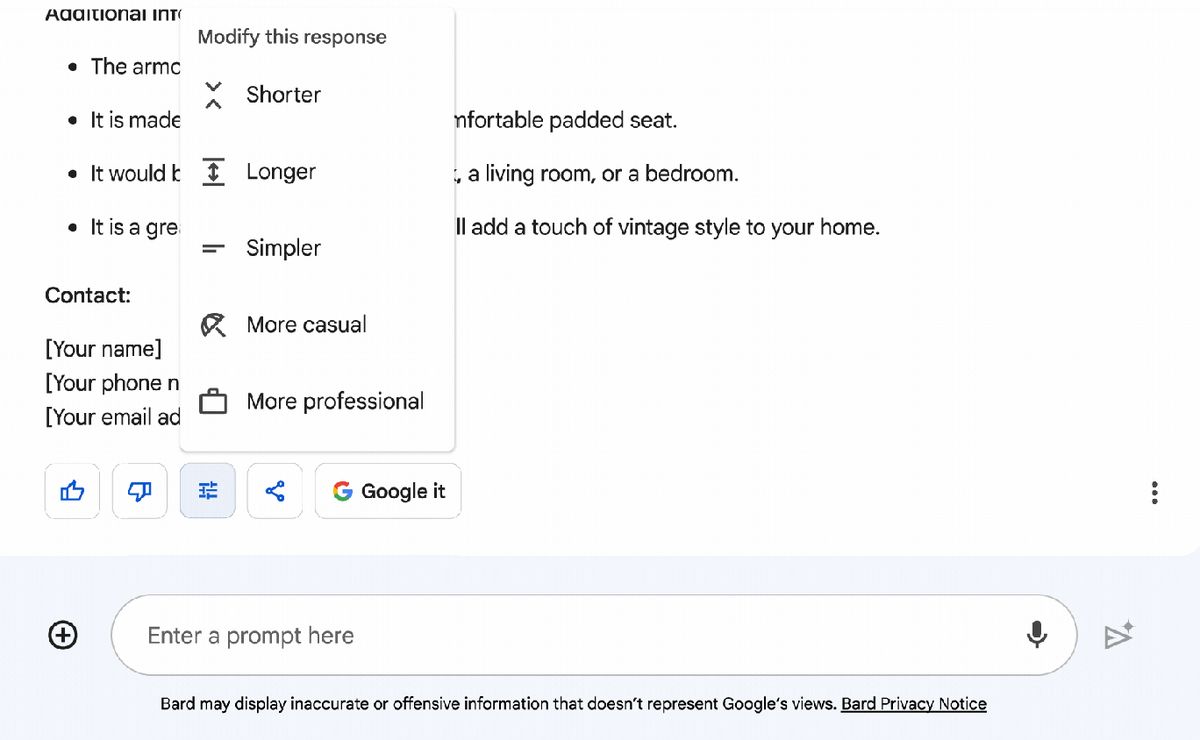Click the plus upload icon
This screenshot has width=1200, height=740.
coord(63,635)
